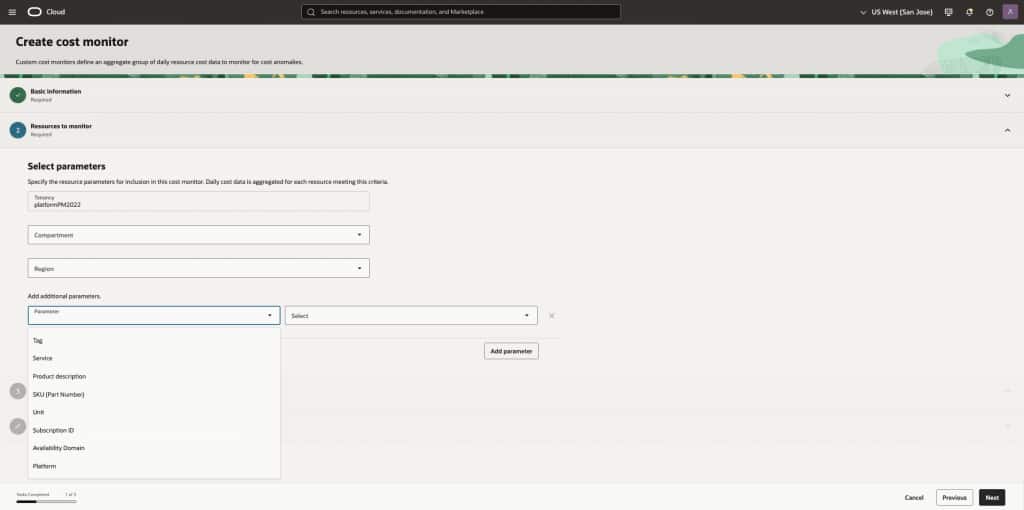The height and width of the screenshot is (510, 1024).
Task: Remove parameter row with X icon
Action: (551, 315)
